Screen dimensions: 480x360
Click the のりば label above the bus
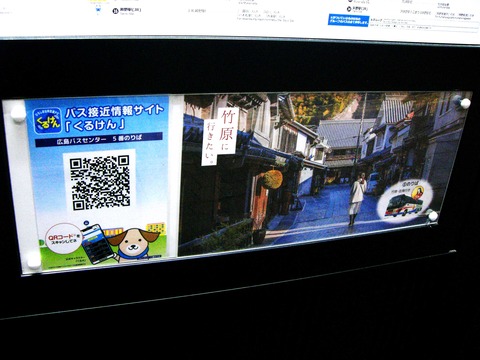(x=410, y=185)
